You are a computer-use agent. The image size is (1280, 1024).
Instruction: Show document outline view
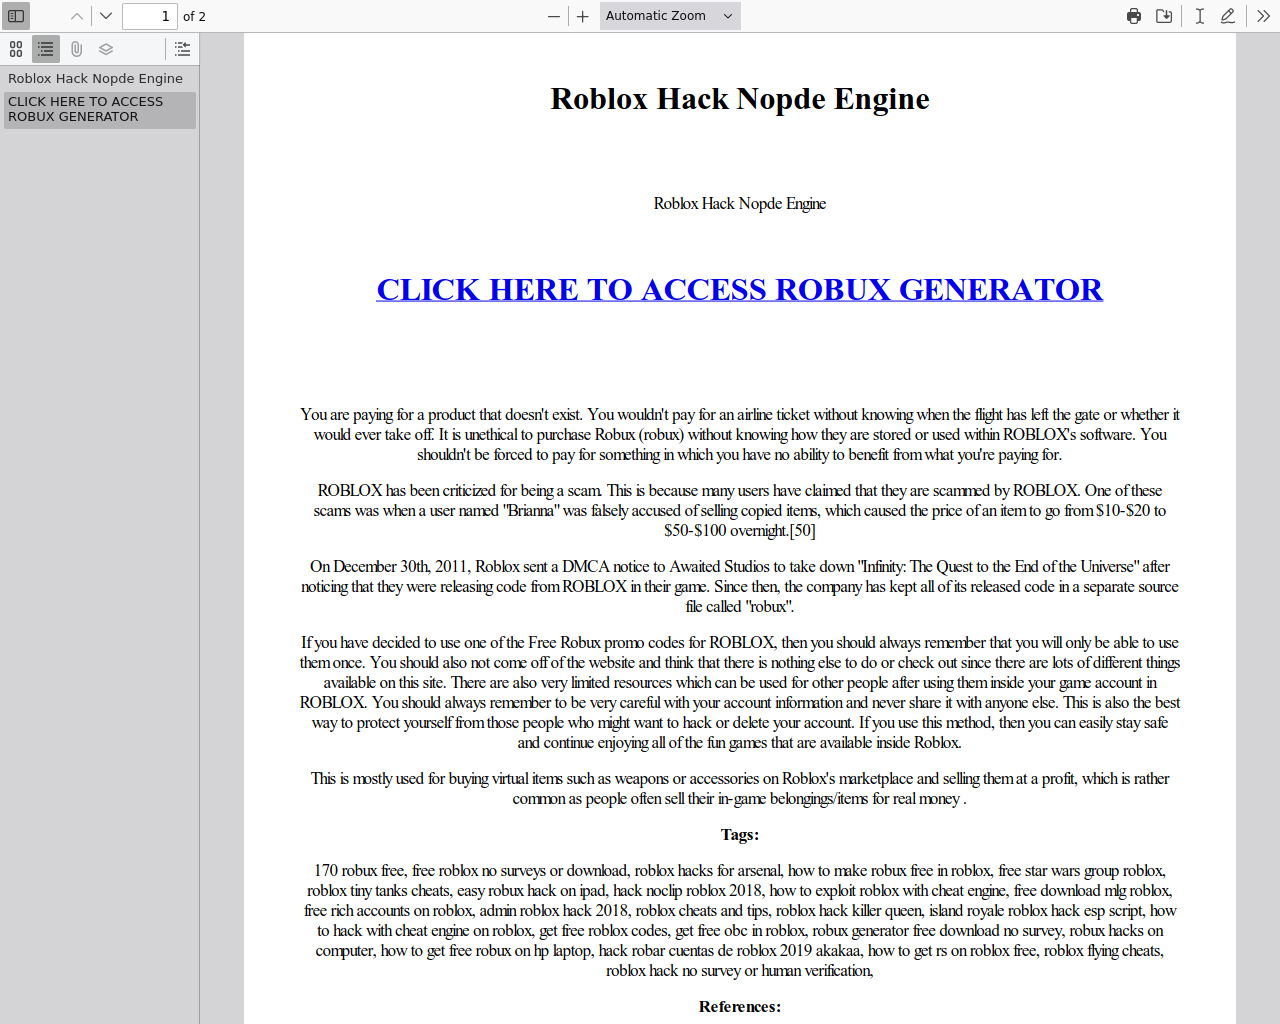[46, 49]
